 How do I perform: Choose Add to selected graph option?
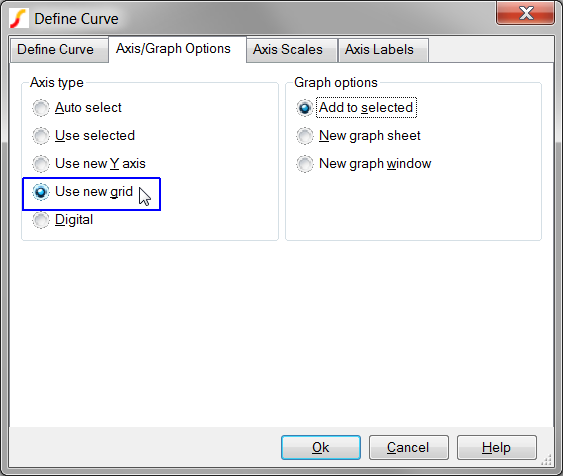click(x=356, y=108)
